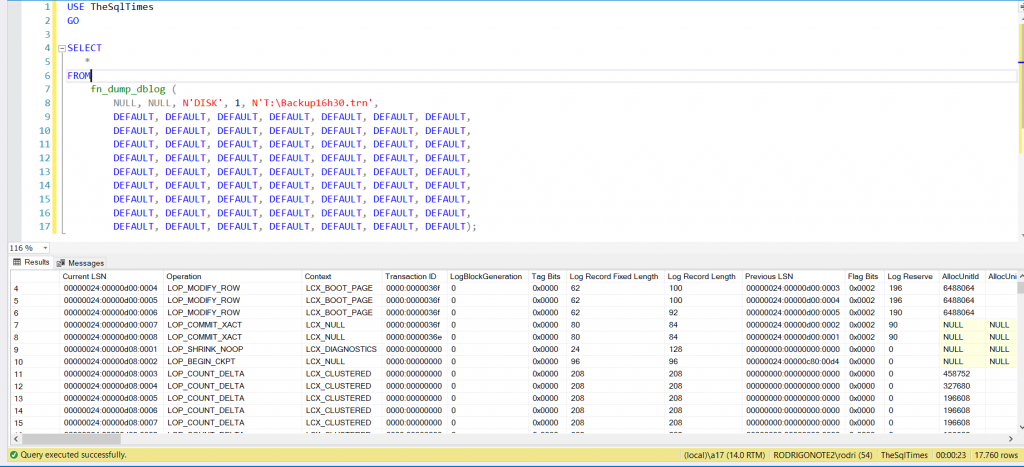Screen dimensions: 1024x467
Task: Click the FROM keyword in the editor
Action: coord(79,76)
